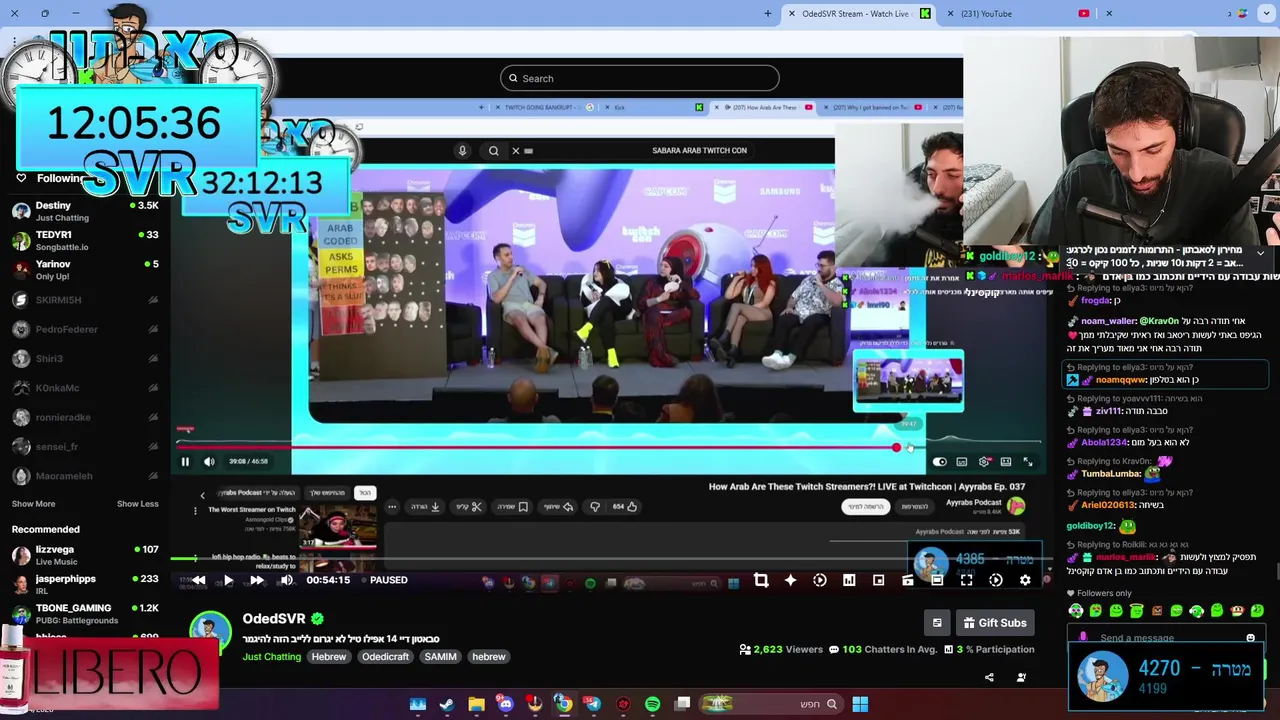Image resolution: width=1280 pixels, height=720 pixels.
Task: Open Ayyrabs Podcast channel avatar
Action: [1016, 506]
